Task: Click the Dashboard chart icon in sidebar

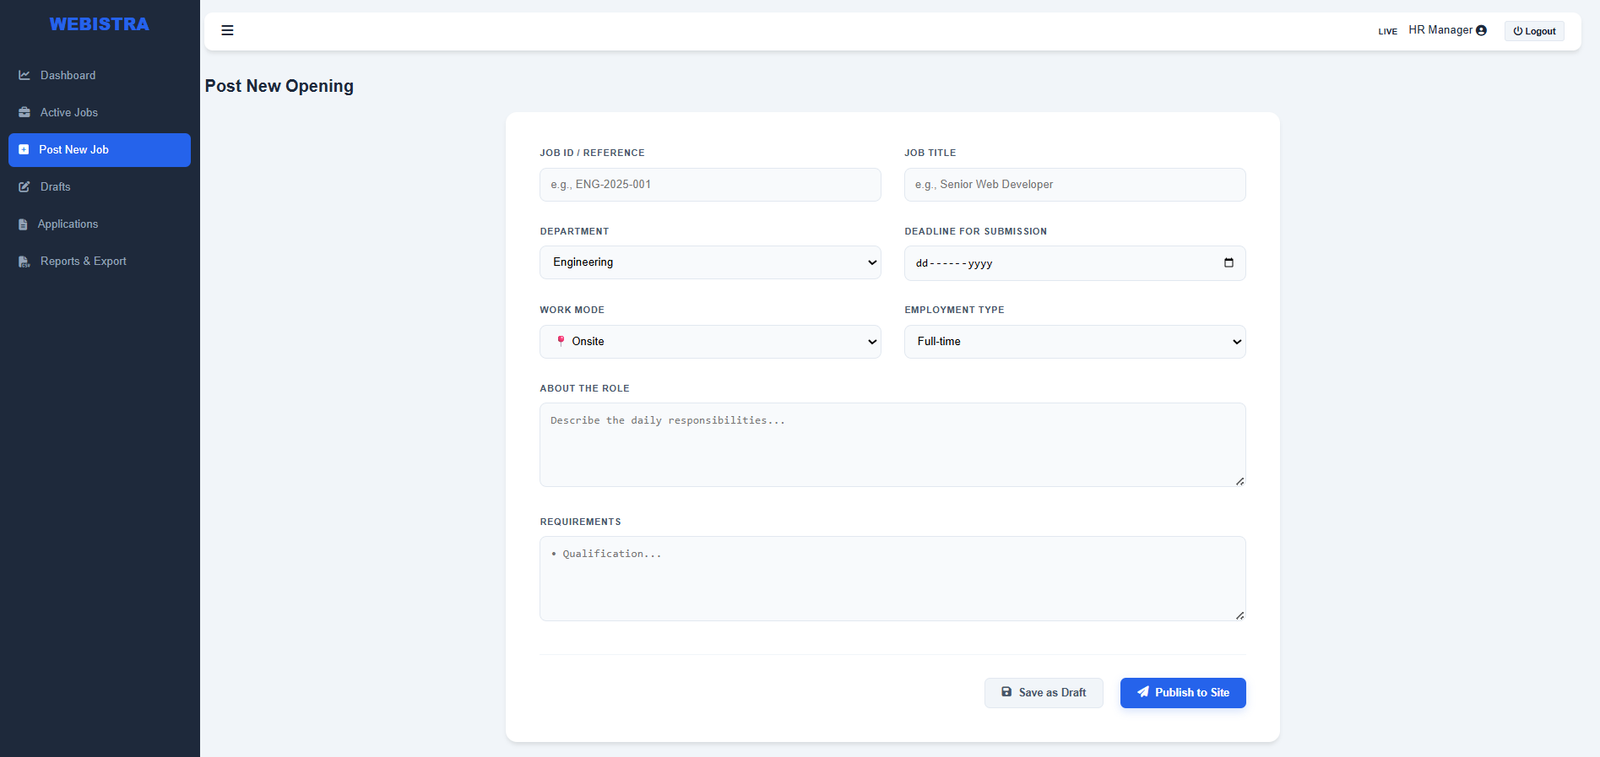Action: tap(24, 75)
